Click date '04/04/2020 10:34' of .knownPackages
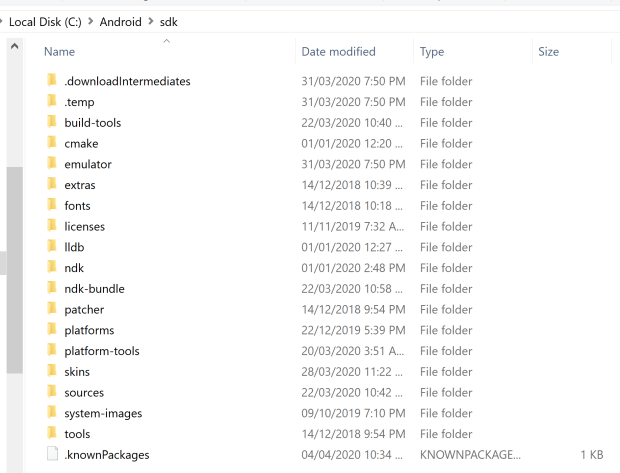 tap(352, 455)
